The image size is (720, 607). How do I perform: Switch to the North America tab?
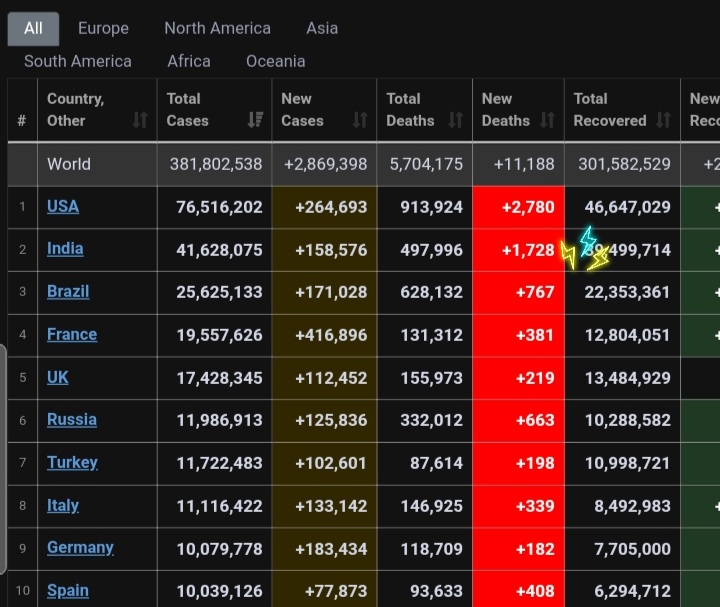(218, 28)
